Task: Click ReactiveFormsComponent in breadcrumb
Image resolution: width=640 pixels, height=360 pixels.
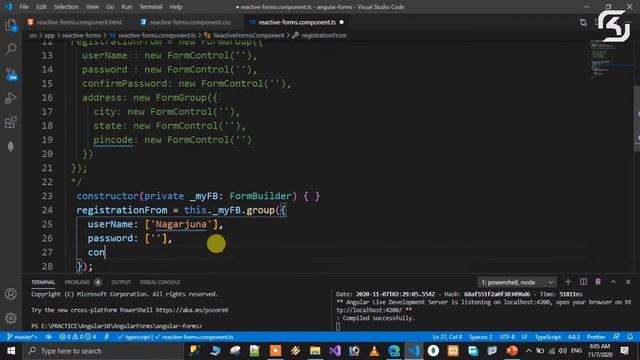Action: 249,36
